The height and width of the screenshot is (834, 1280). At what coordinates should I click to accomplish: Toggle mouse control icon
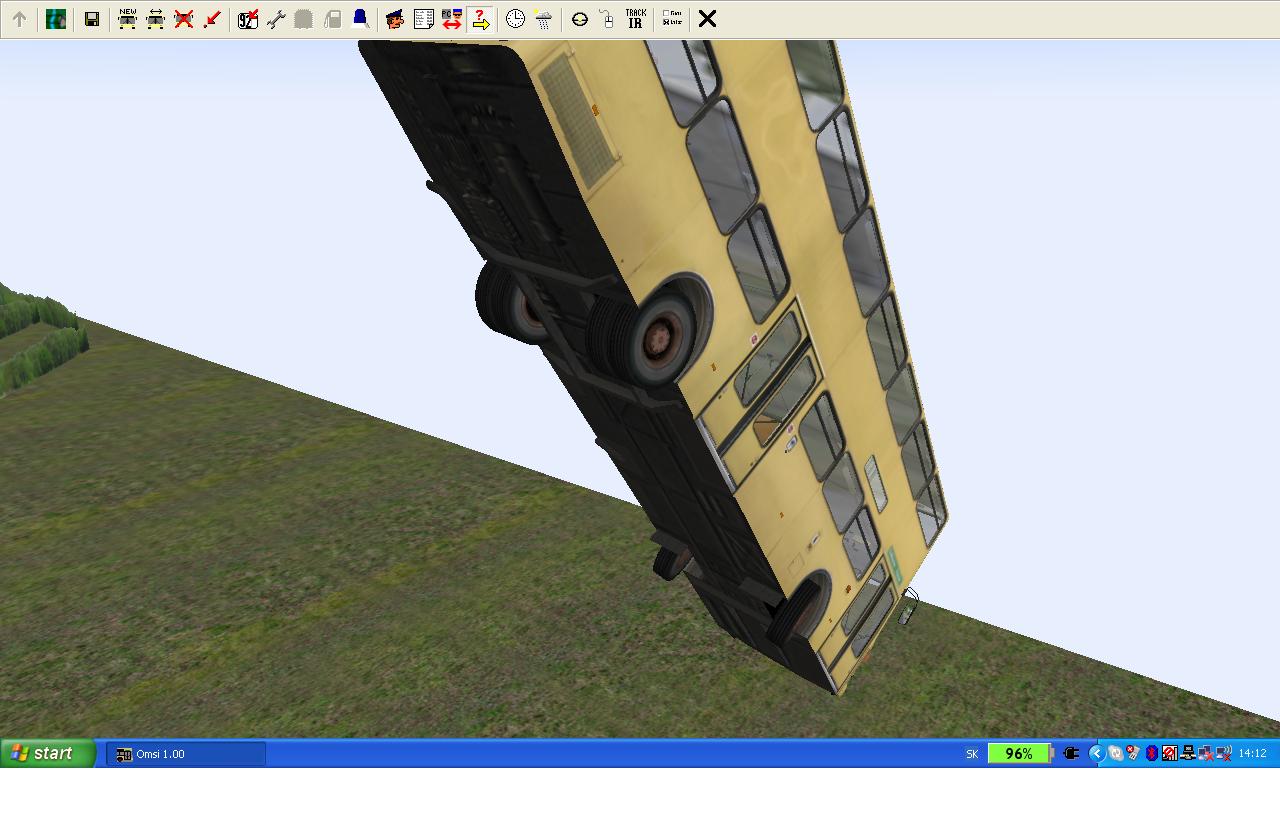click(x=607, y=19)
